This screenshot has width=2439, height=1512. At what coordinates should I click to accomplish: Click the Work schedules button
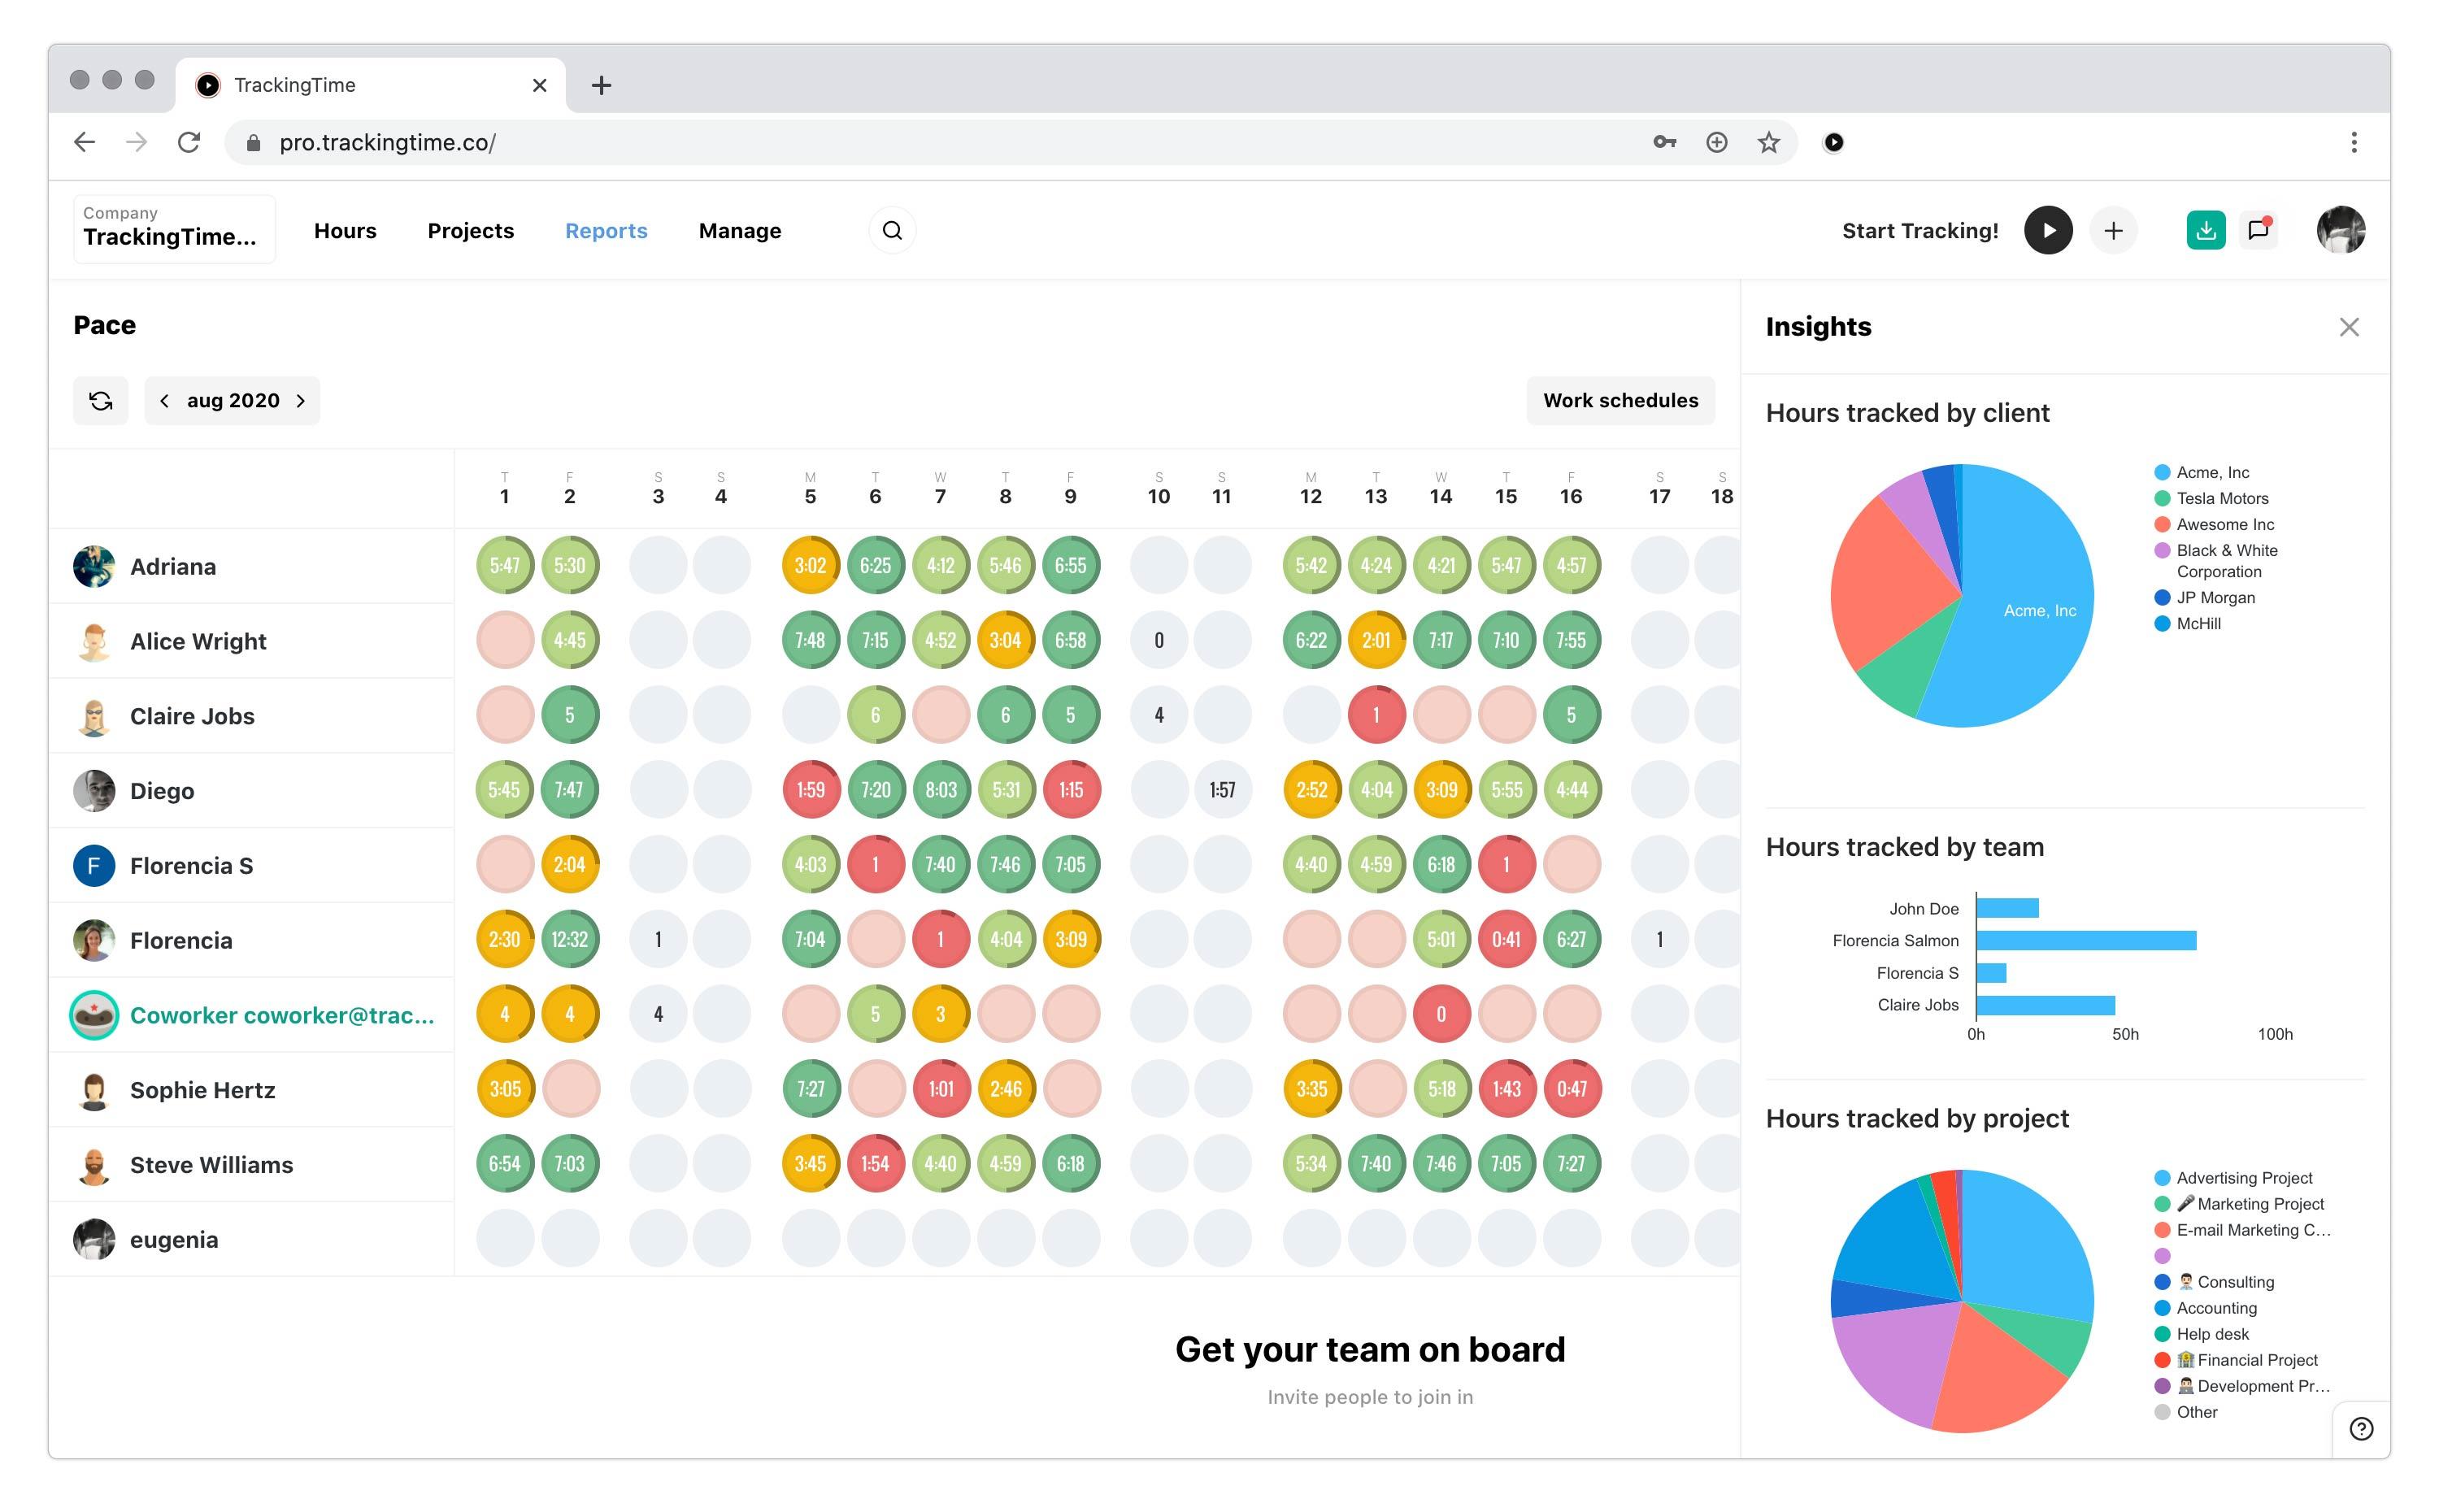[1620, 401]
